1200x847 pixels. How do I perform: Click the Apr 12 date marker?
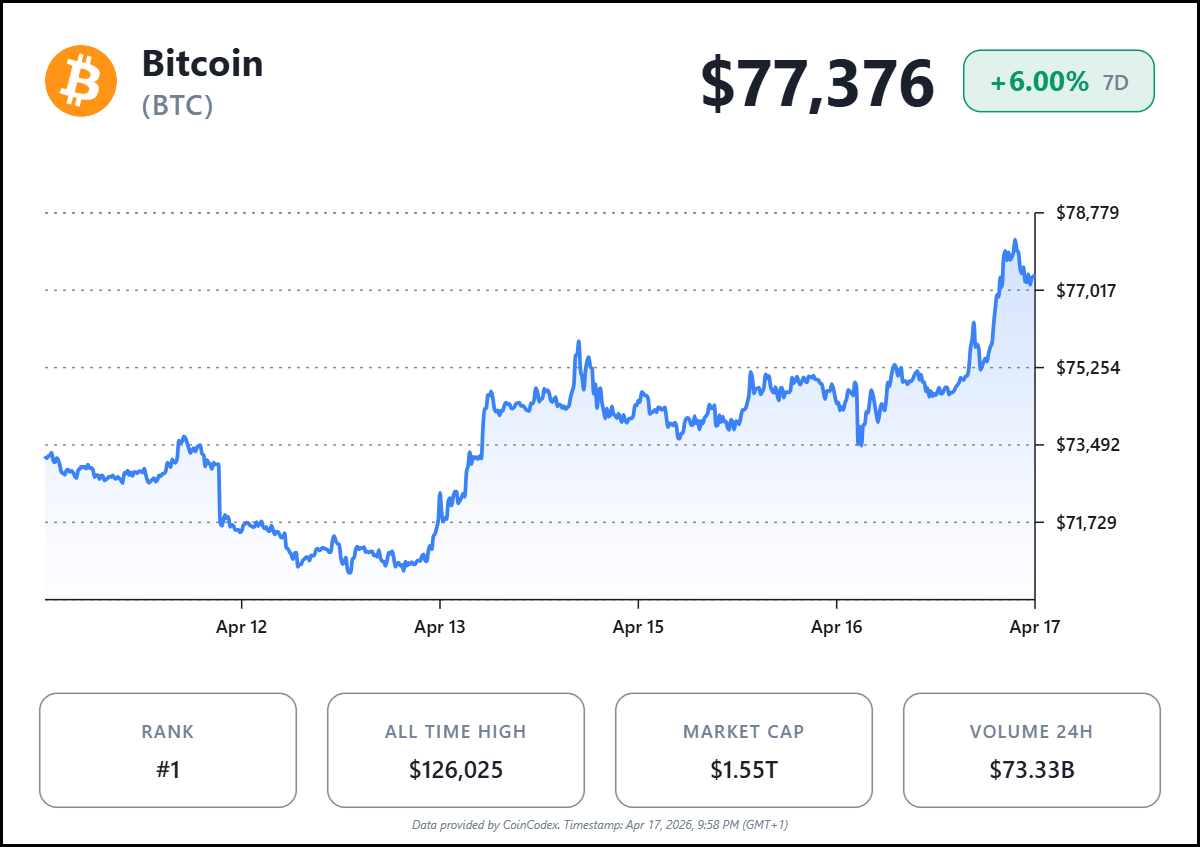[x=242, y=628]
